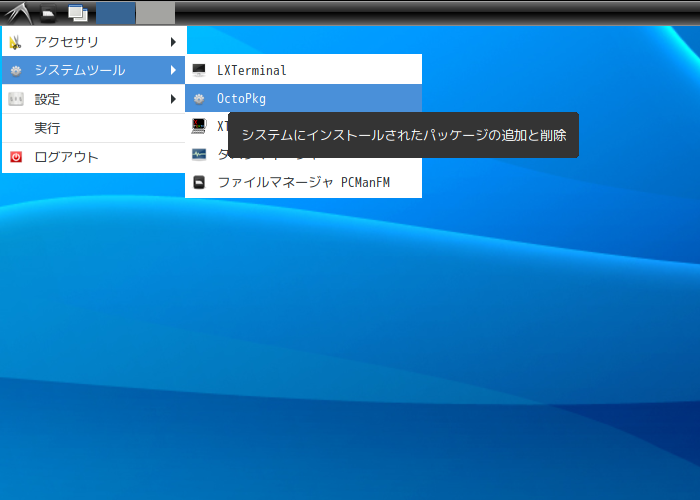Expand the システムツール submenu arrow
The height and width of the screenshot is (500, 700).
tap(173, 70)
